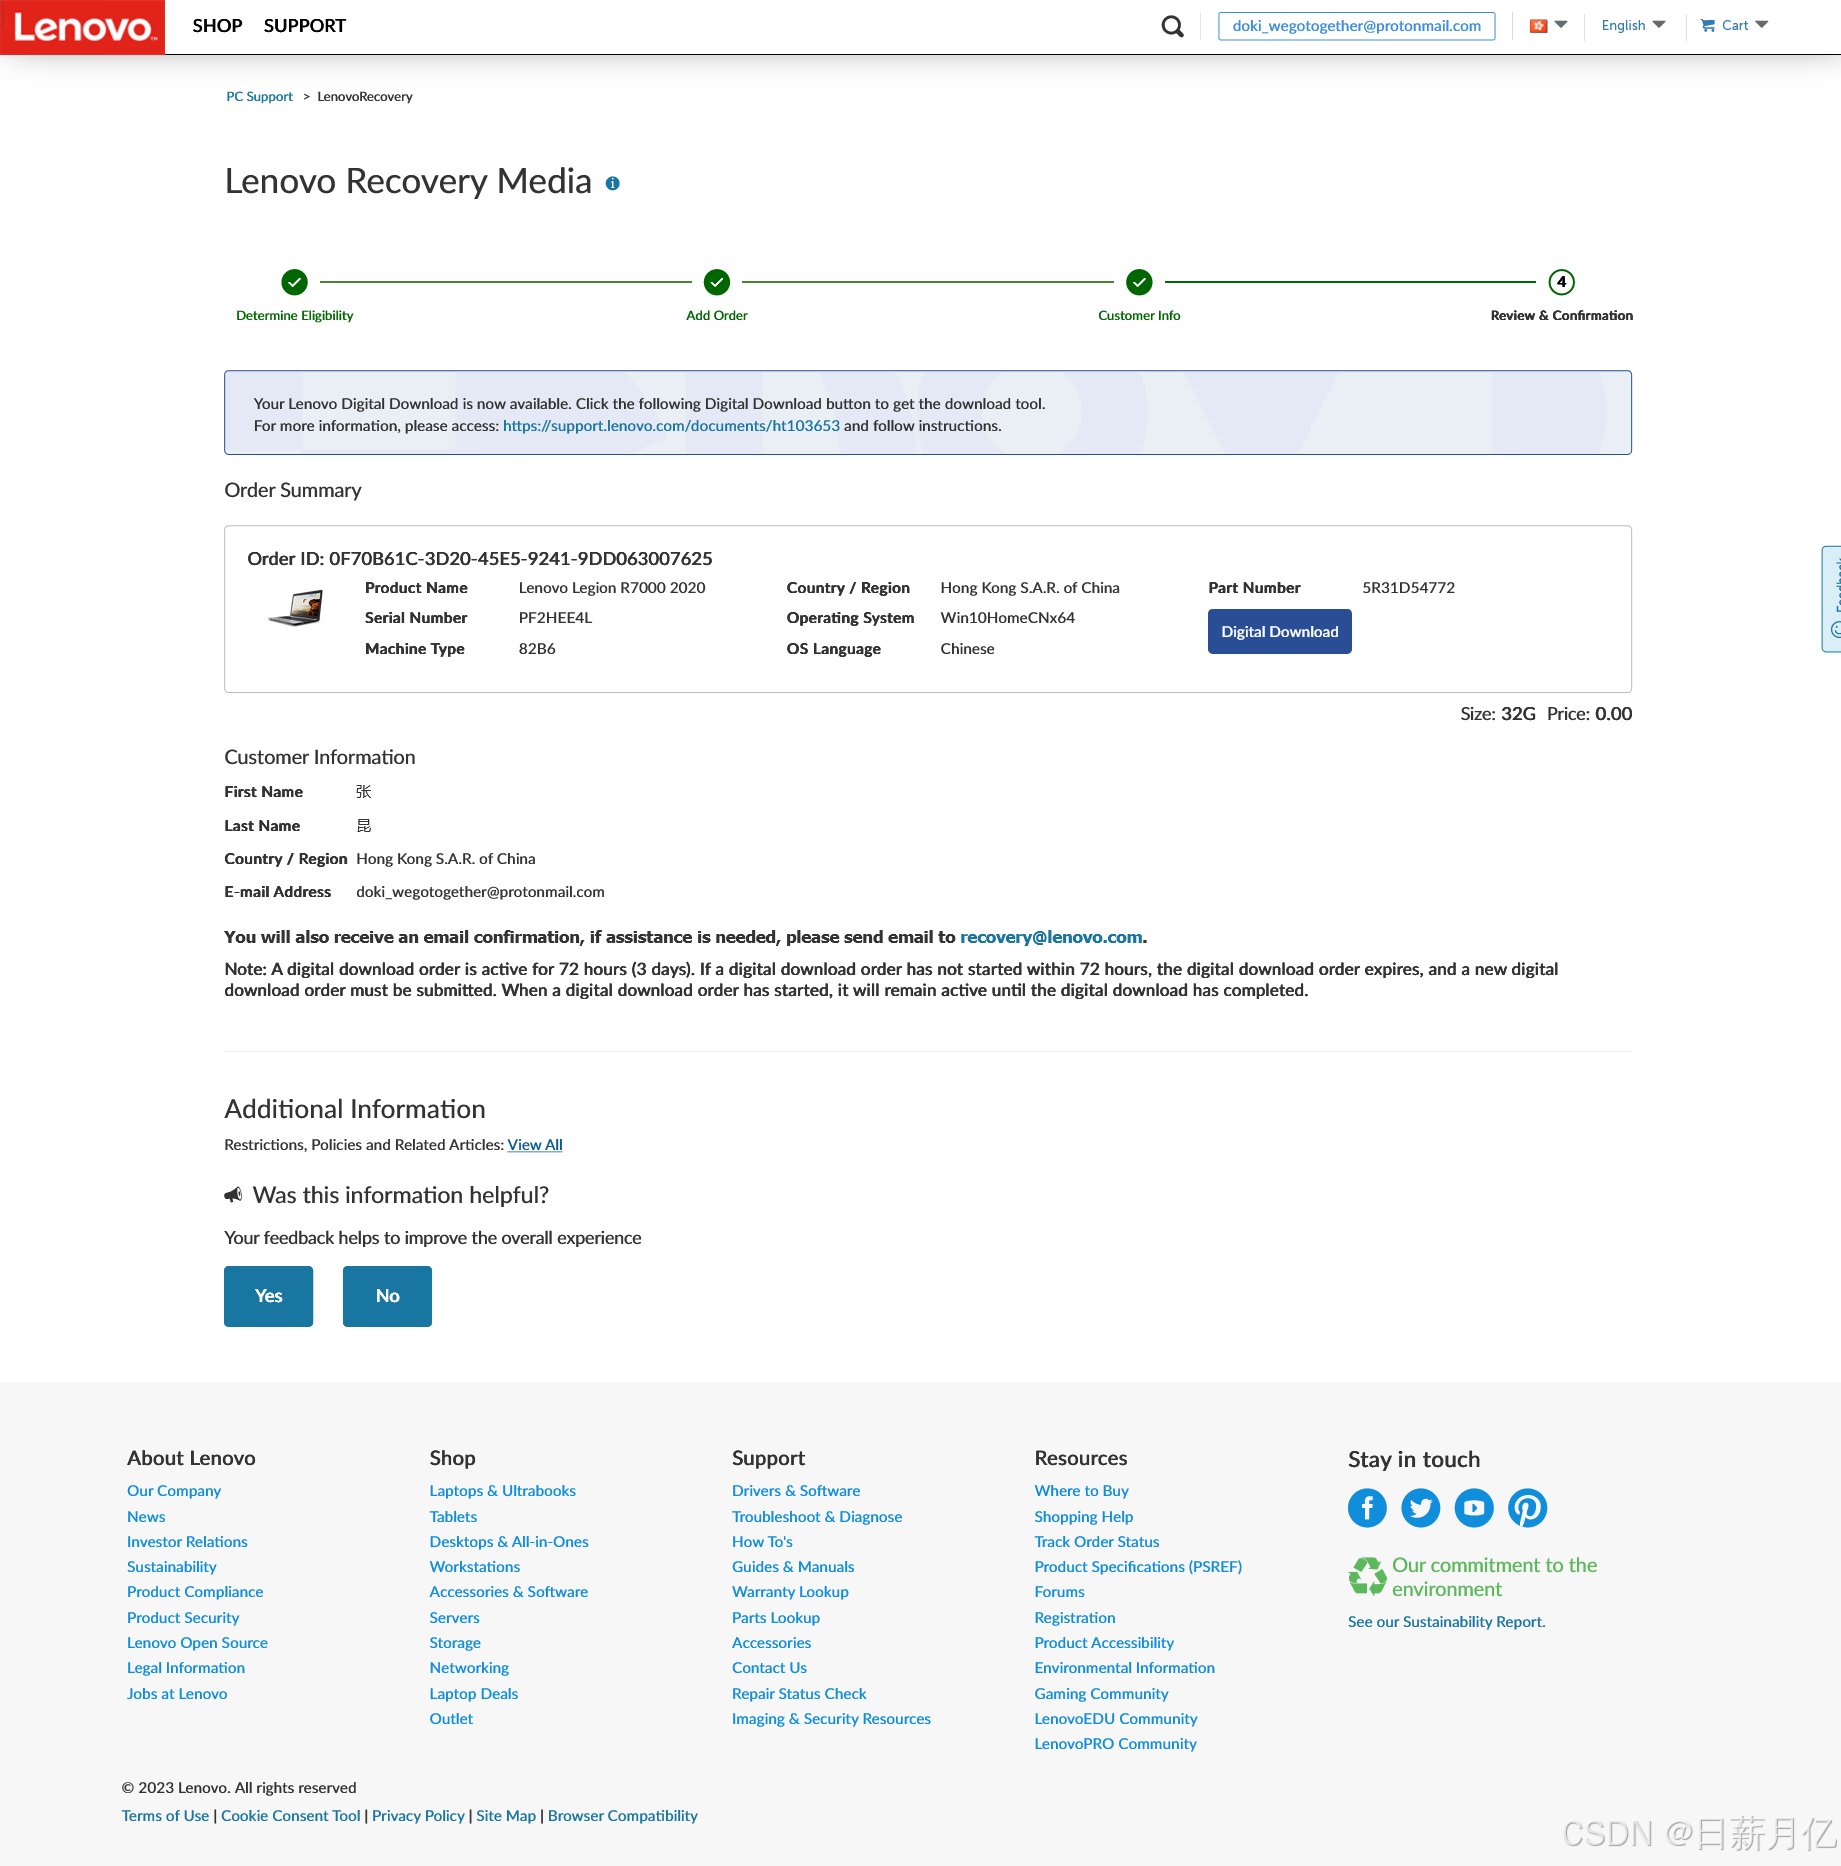Image resolution: width=1841 pixels, height=1866 pixels.
Task: Go to PC Support breadcrumb
Action: pos(259,97)
